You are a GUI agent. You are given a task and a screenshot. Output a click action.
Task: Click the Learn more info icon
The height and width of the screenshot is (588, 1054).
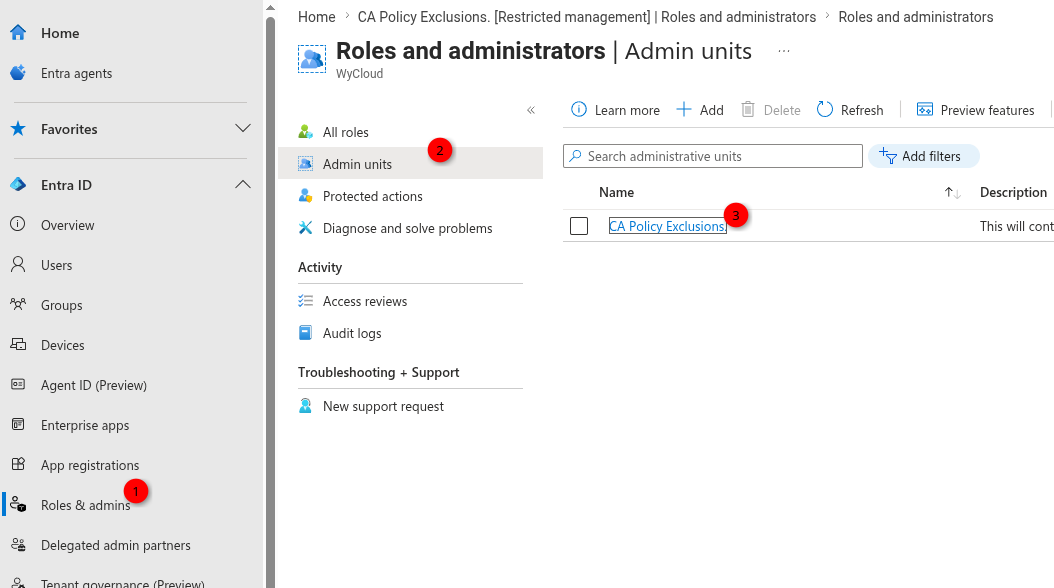click(x=579, y=110)
